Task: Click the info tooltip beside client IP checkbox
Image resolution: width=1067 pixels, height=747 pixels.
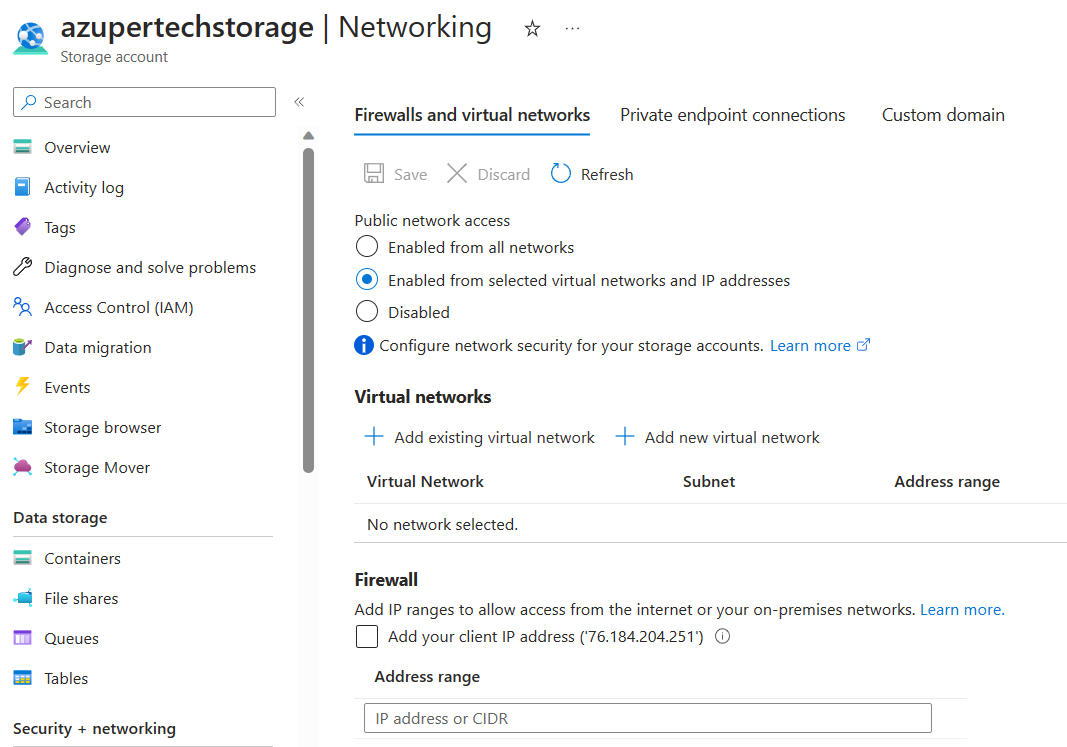Action: (x=722, y=636)
